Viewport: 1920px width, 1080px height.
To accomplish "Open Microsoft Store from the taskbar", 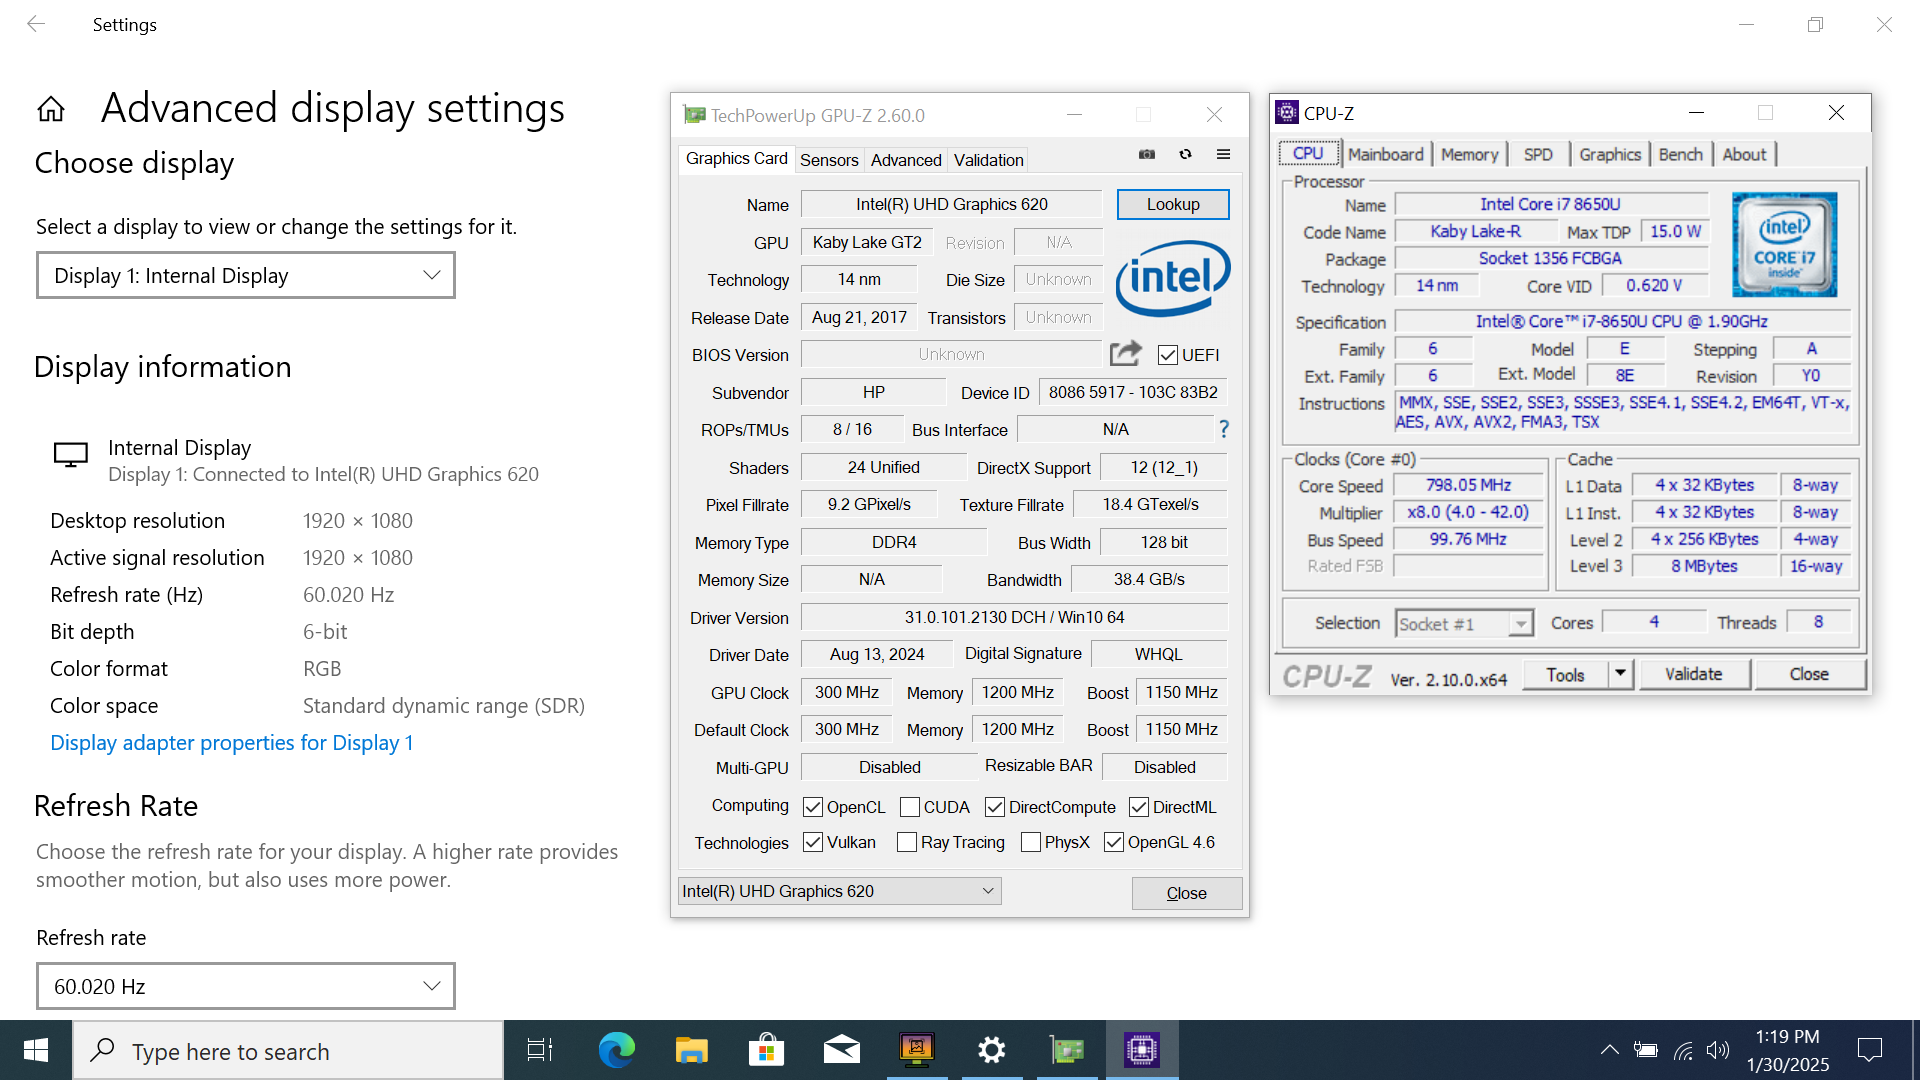I will [766, 1050].
